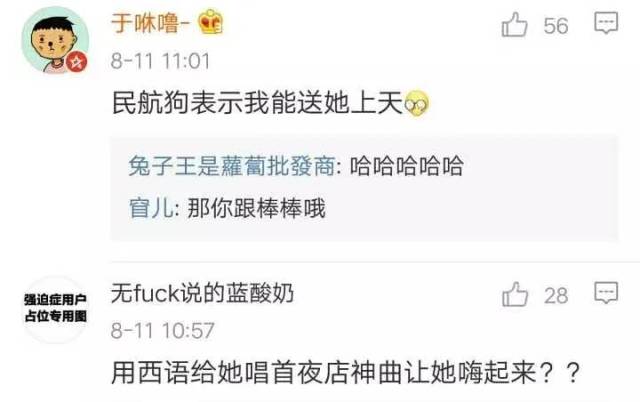This screenshot has width=640, height=402.
Task: Select the 56 like count
Action: click(556, 26)
